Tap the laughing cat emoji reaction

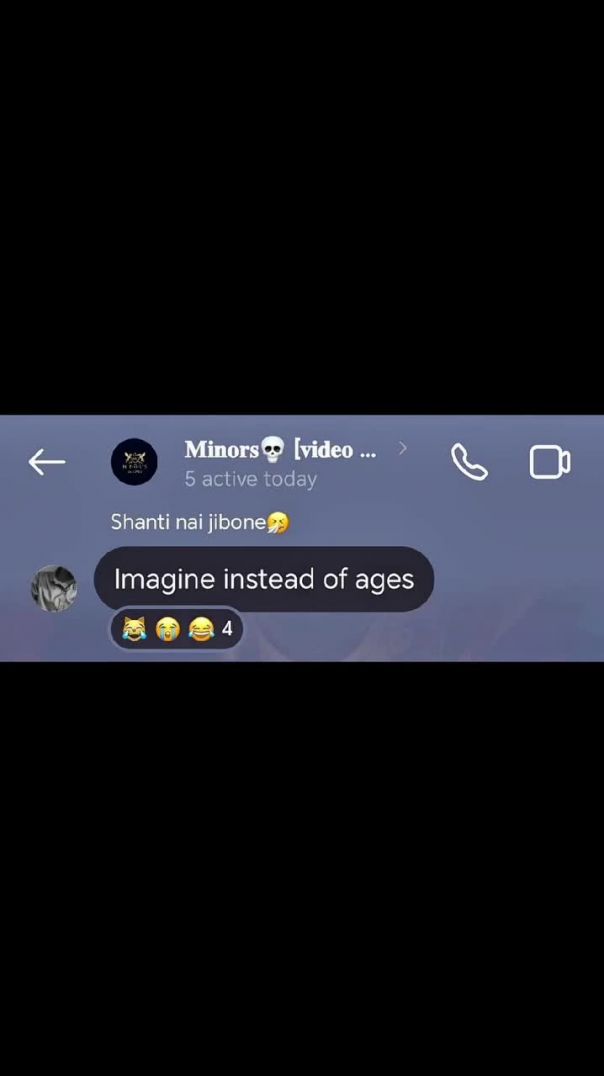135,629
